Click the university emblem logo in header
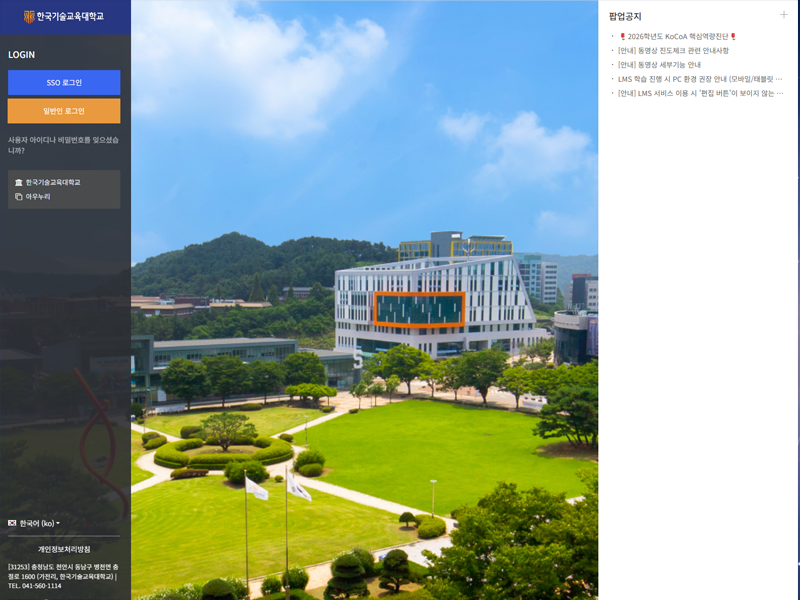This screenshot has width=800, height=600. point(29,17)
